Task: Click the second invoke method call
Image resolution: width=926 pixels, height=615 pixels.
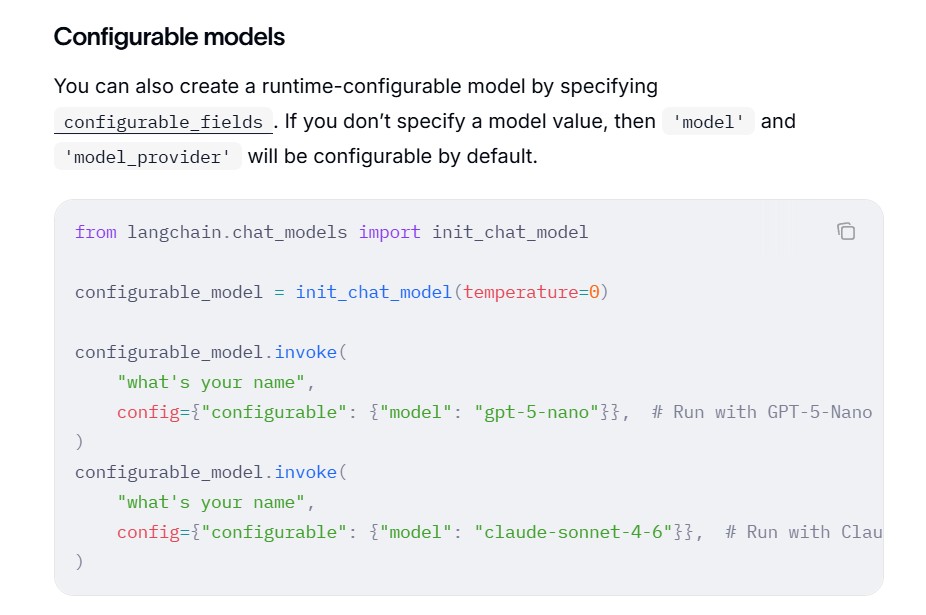Action: pos(305,472)
